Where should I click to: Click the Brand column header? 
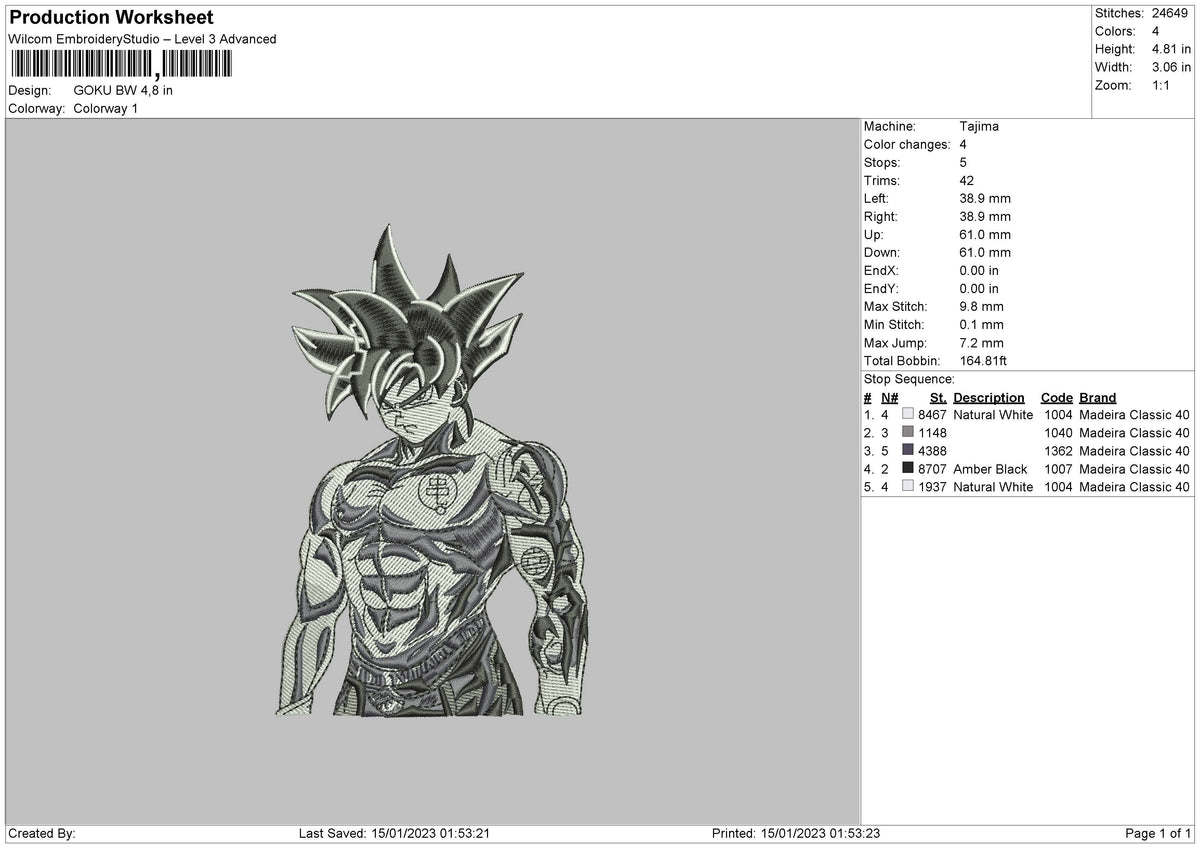1098,397
